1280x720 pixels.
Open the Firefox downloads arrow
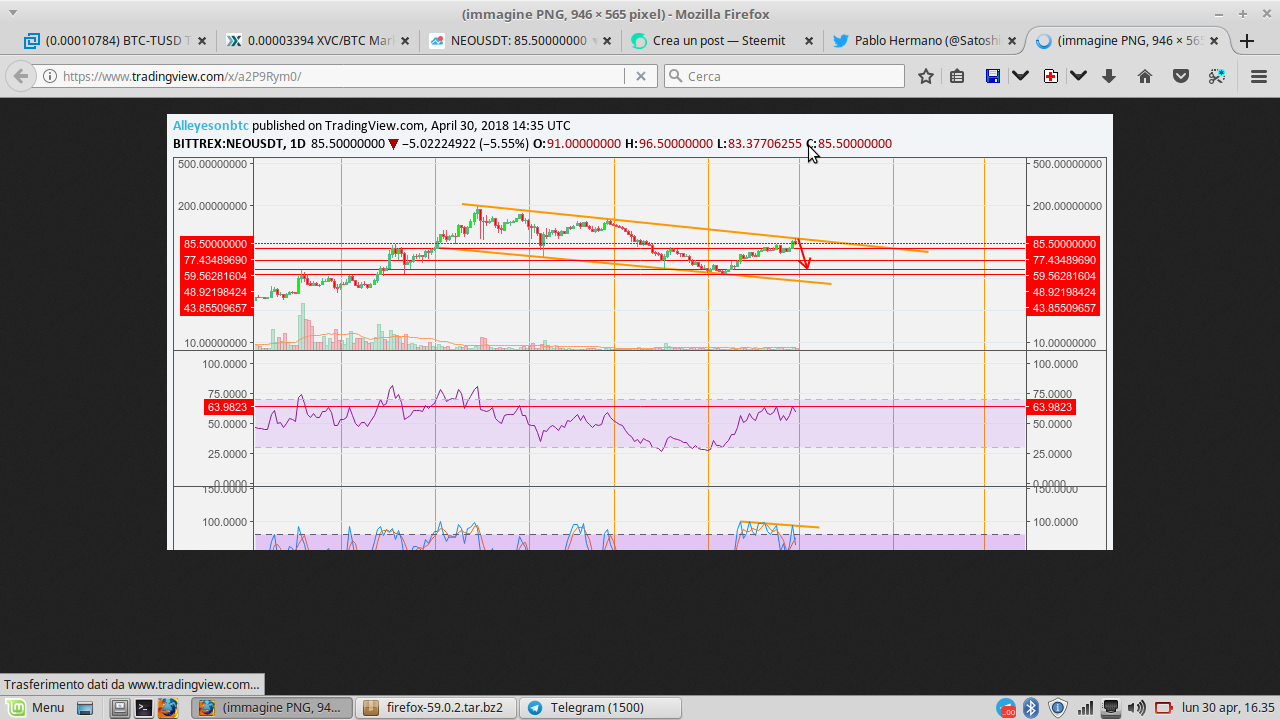(x=1109, y=76)
